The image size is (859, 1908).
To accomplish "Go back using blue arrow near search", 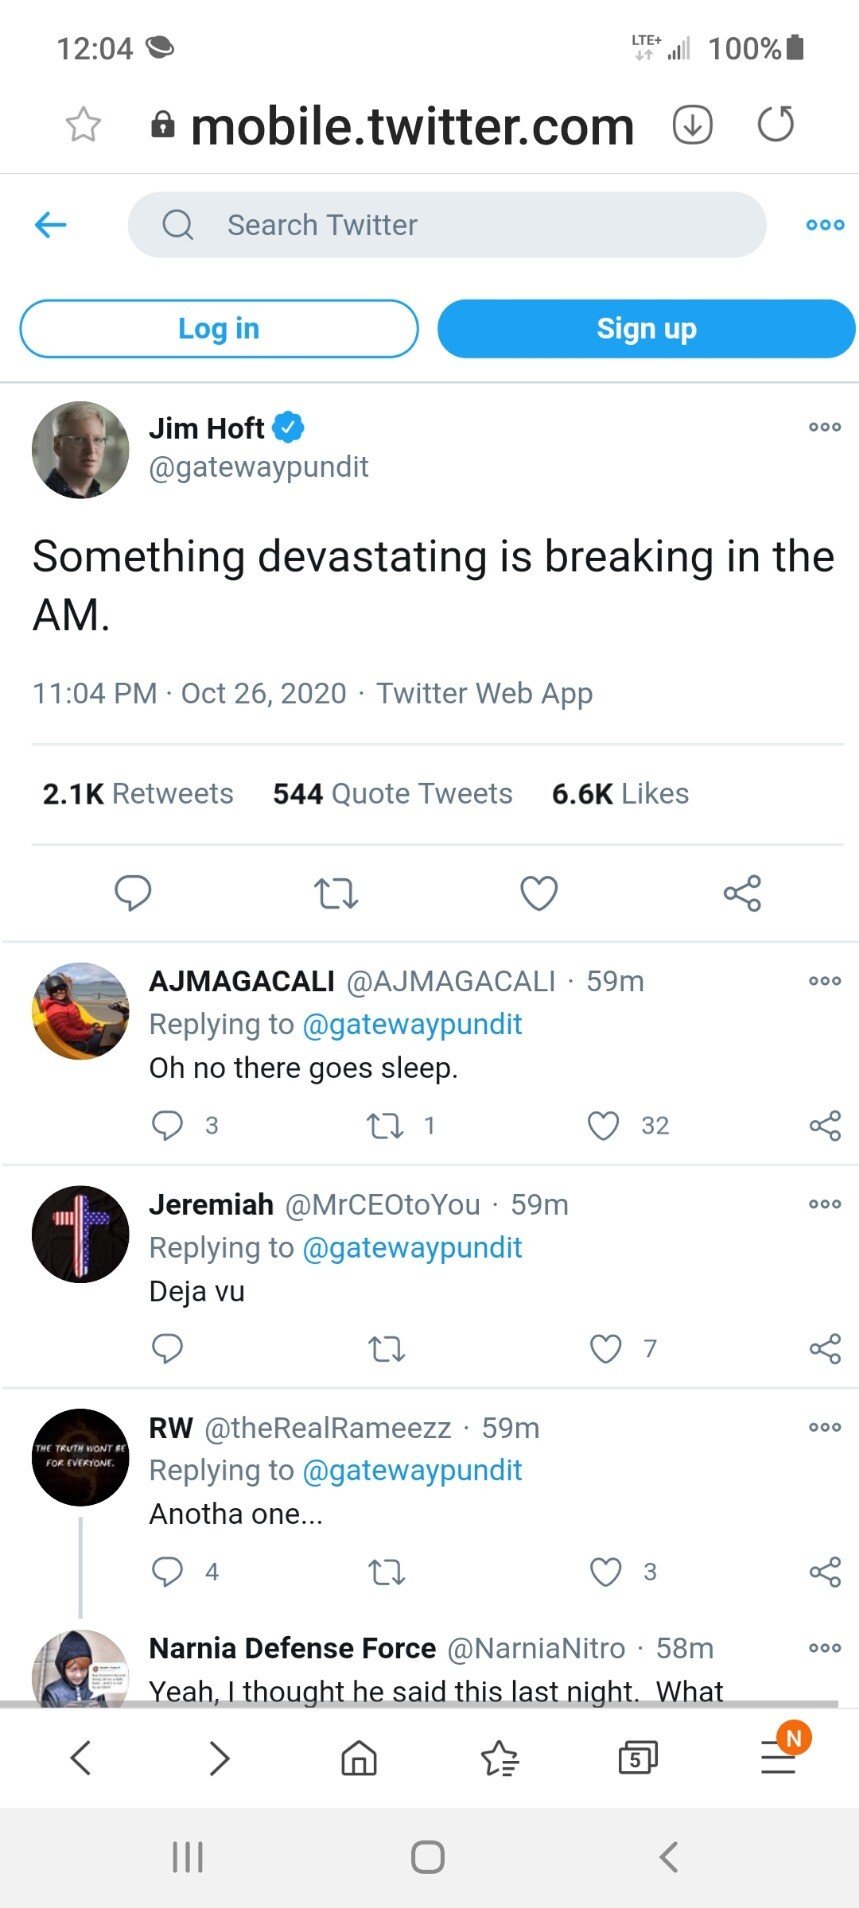I will (x=50, y=225).
